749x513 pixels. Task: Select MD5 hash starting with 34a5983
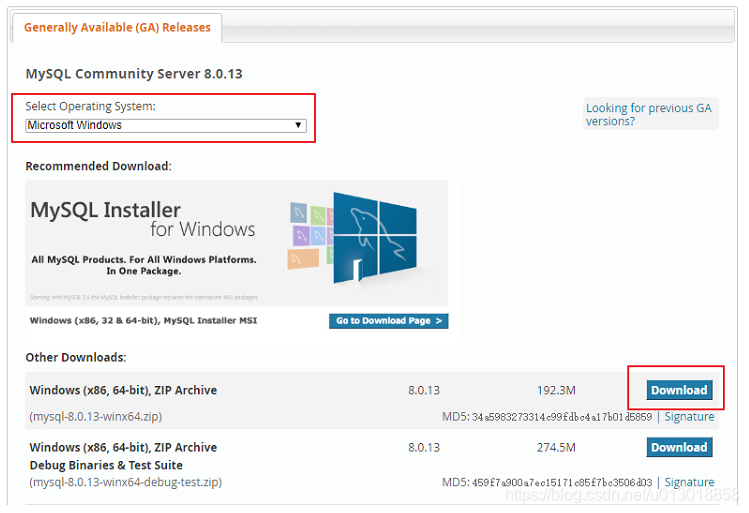[562, 417]
